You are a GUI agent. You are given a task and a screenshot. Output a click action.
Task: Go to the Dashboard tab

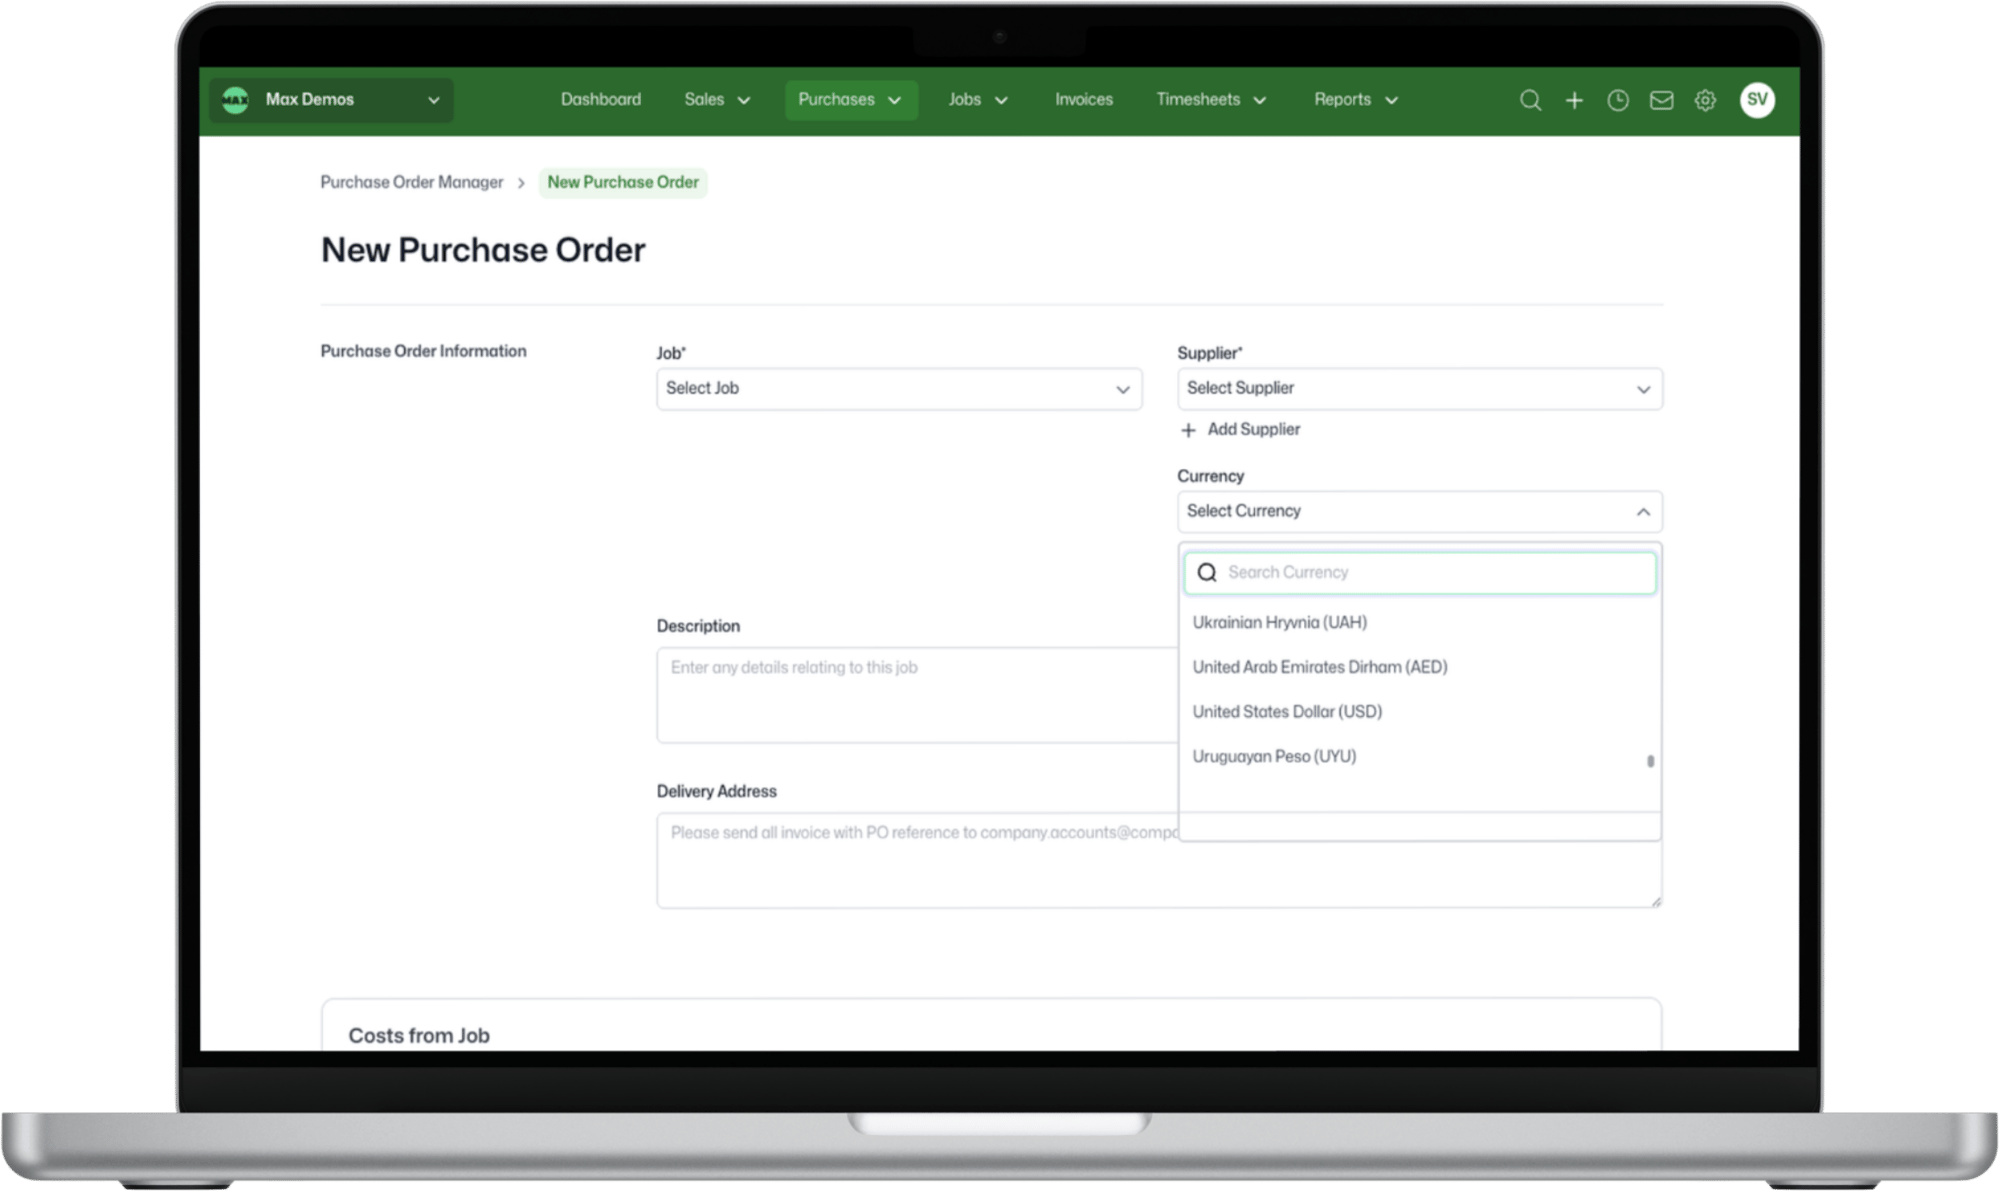point(600,100)
